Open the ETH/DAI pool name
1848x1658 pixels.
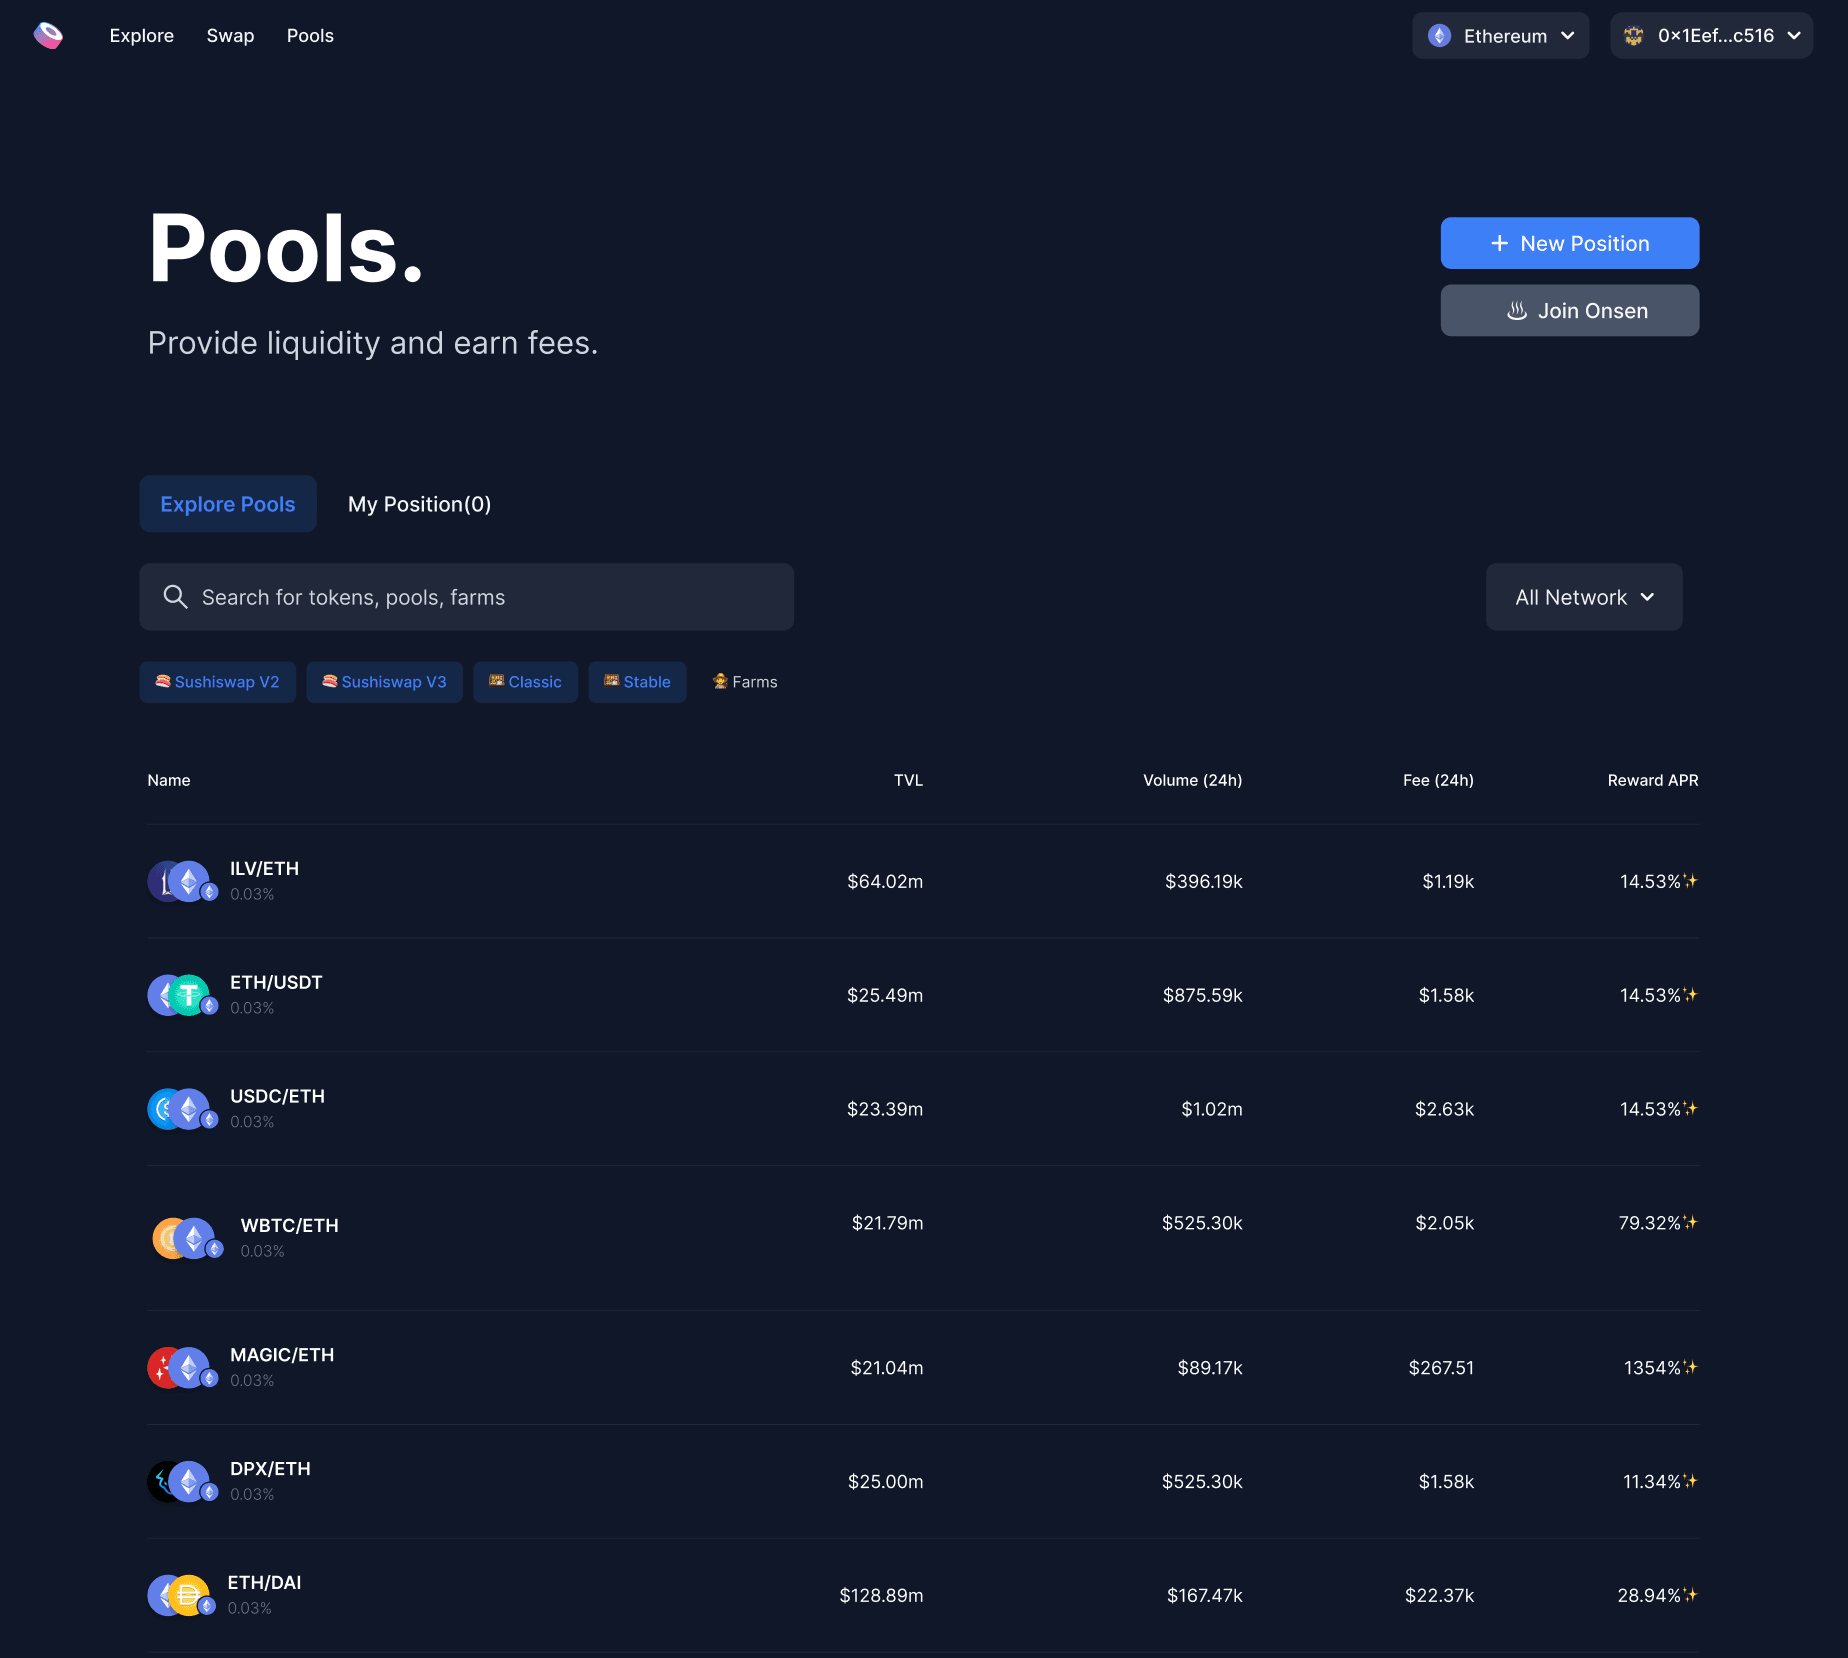point(264,1583)
